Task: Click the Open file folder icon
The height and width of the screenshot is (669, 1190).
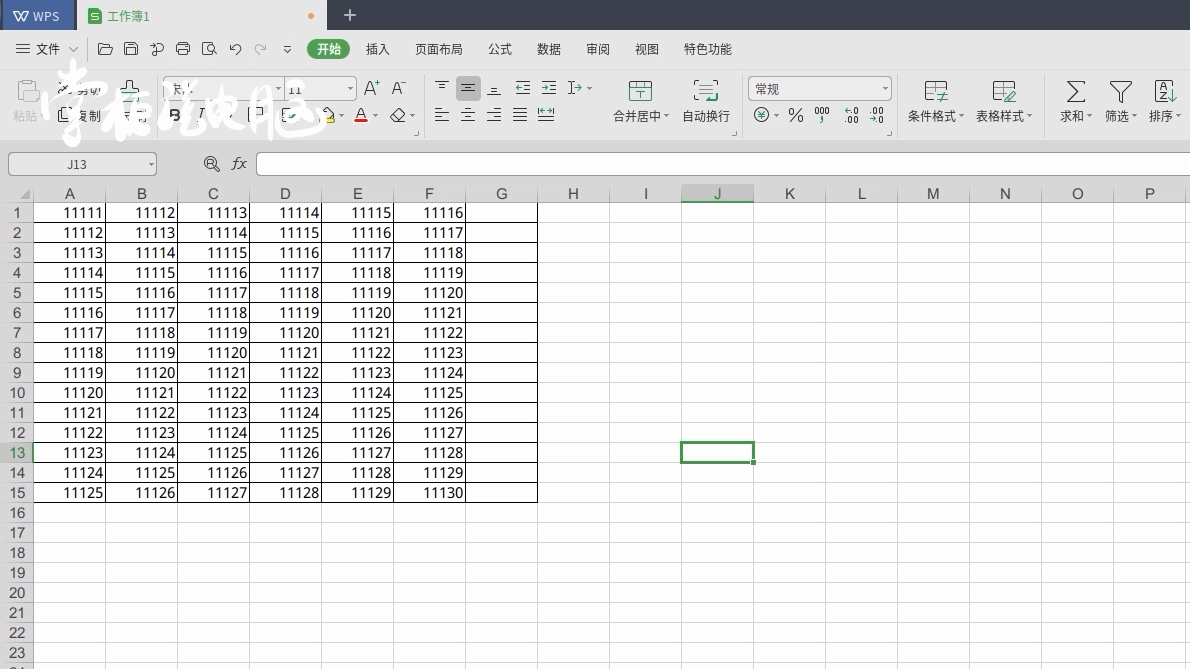Action: [105, 49]
